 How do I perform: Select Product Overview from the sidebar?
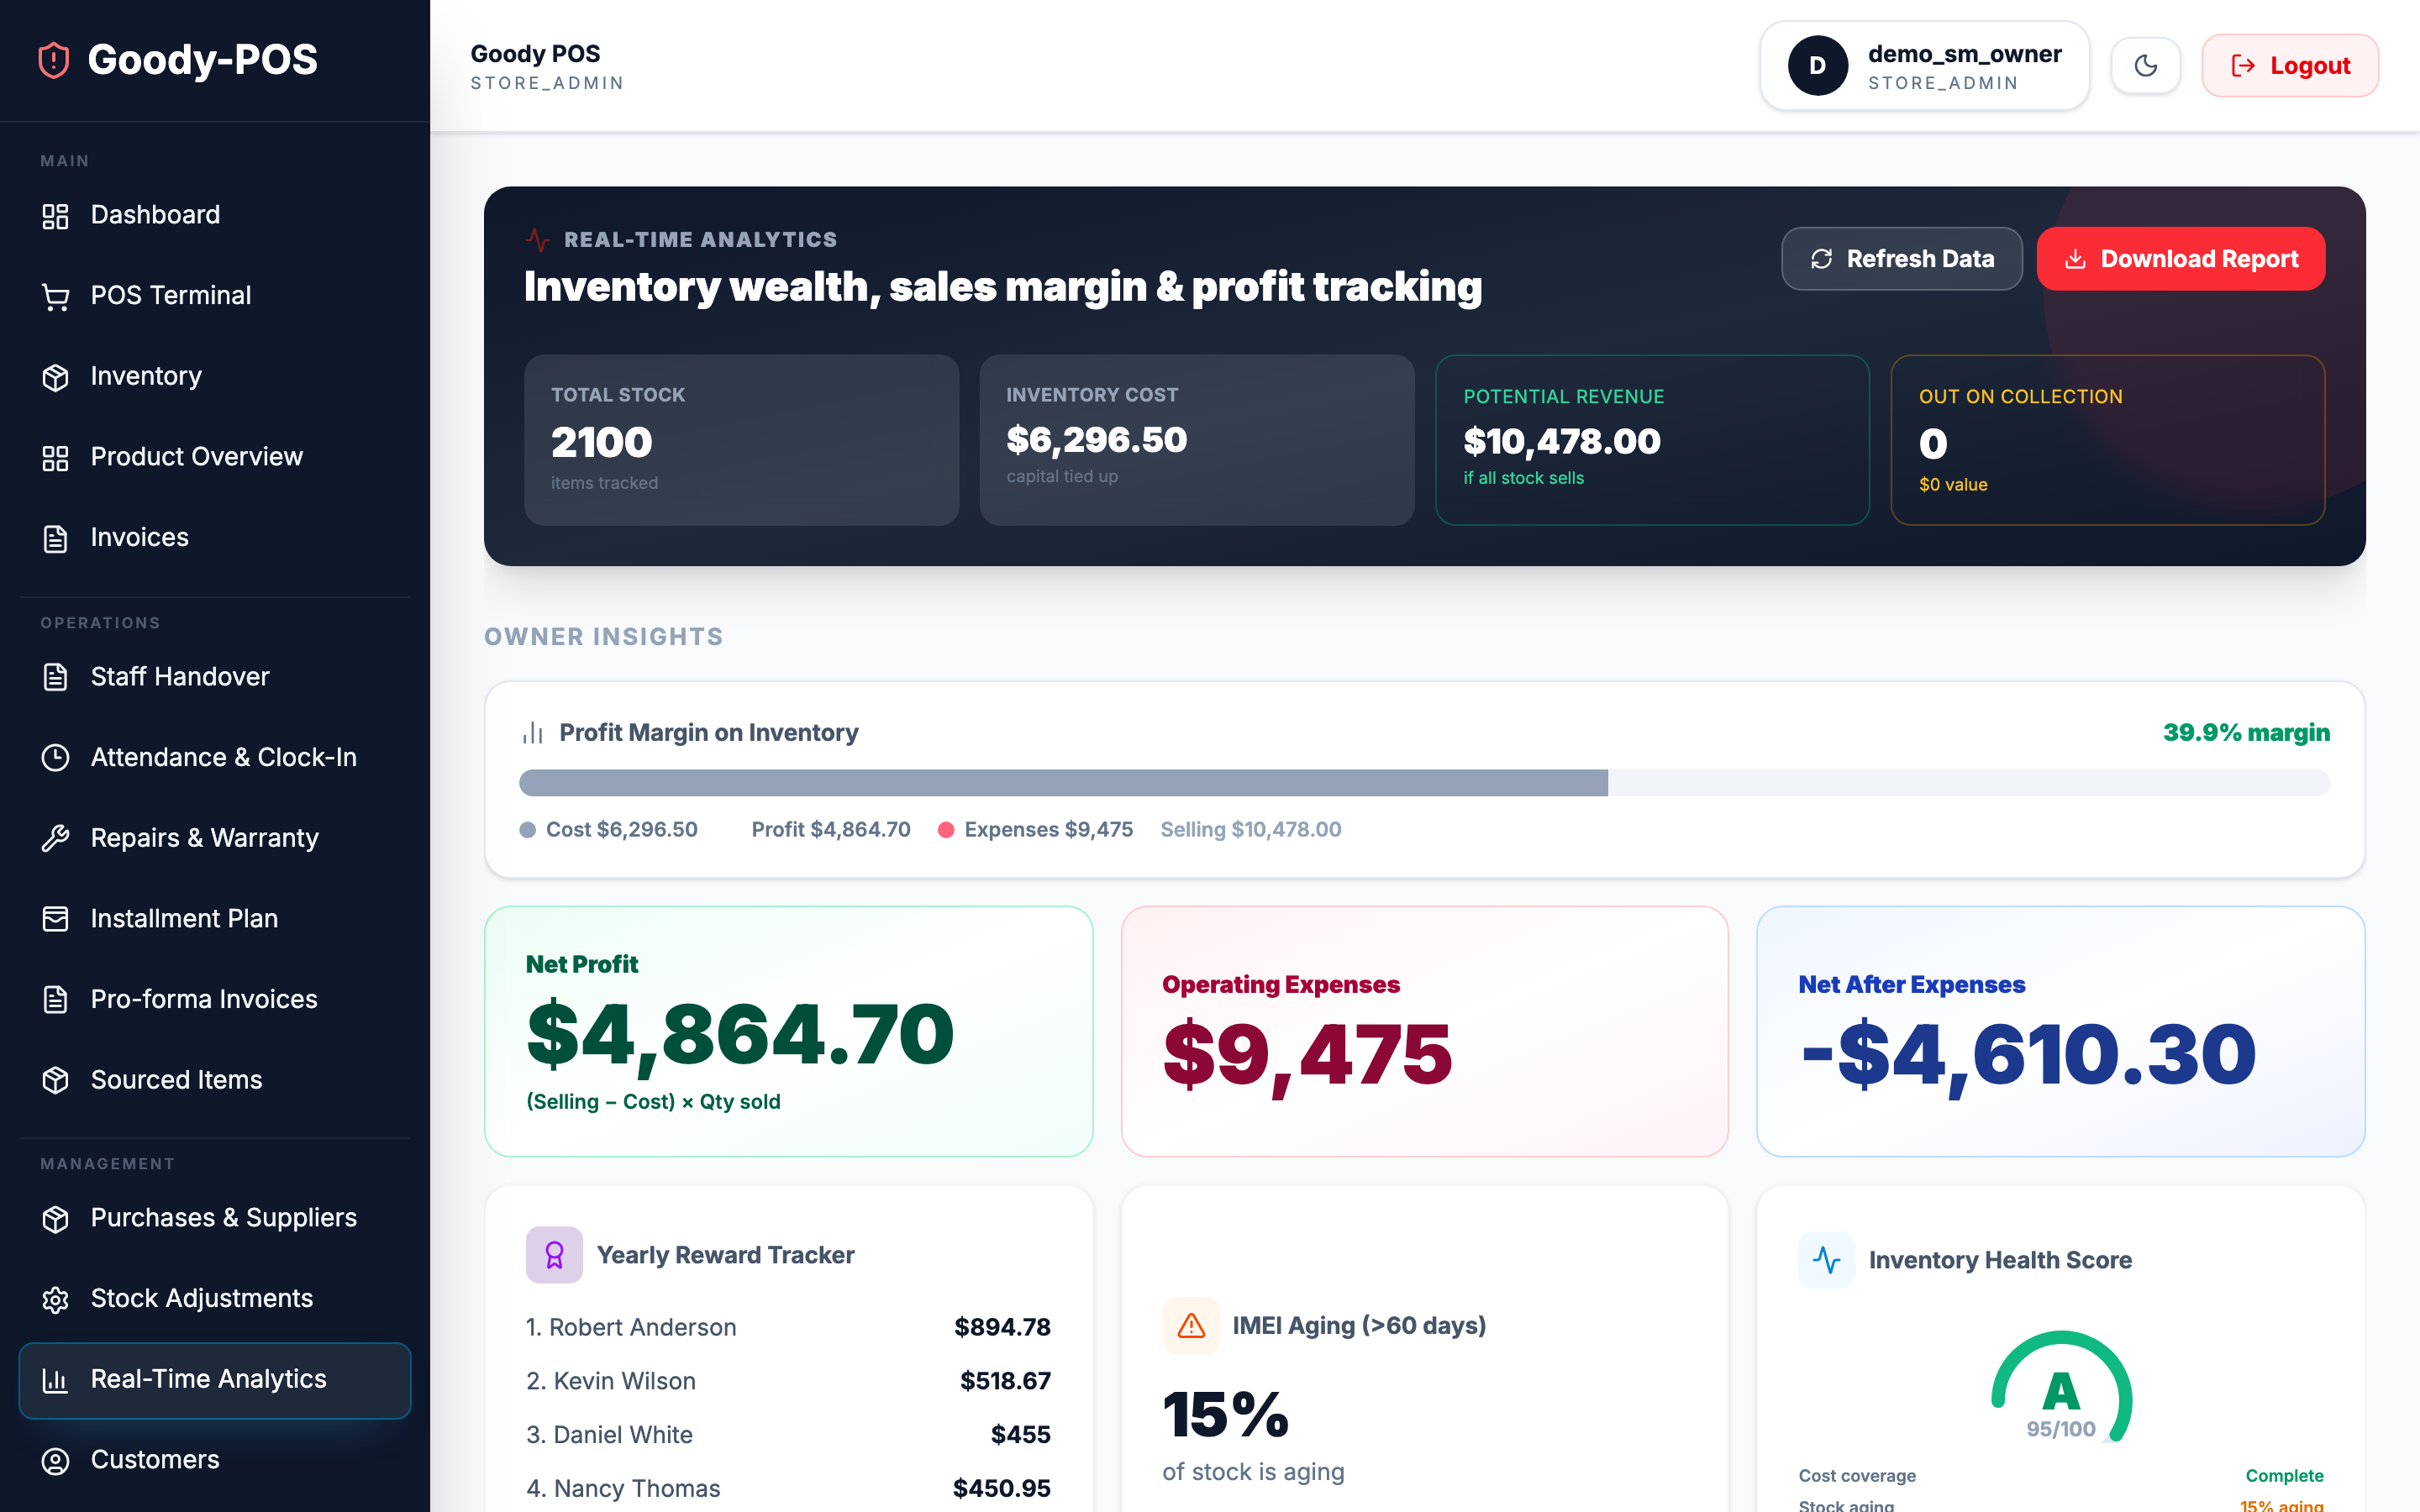[196, 457]
